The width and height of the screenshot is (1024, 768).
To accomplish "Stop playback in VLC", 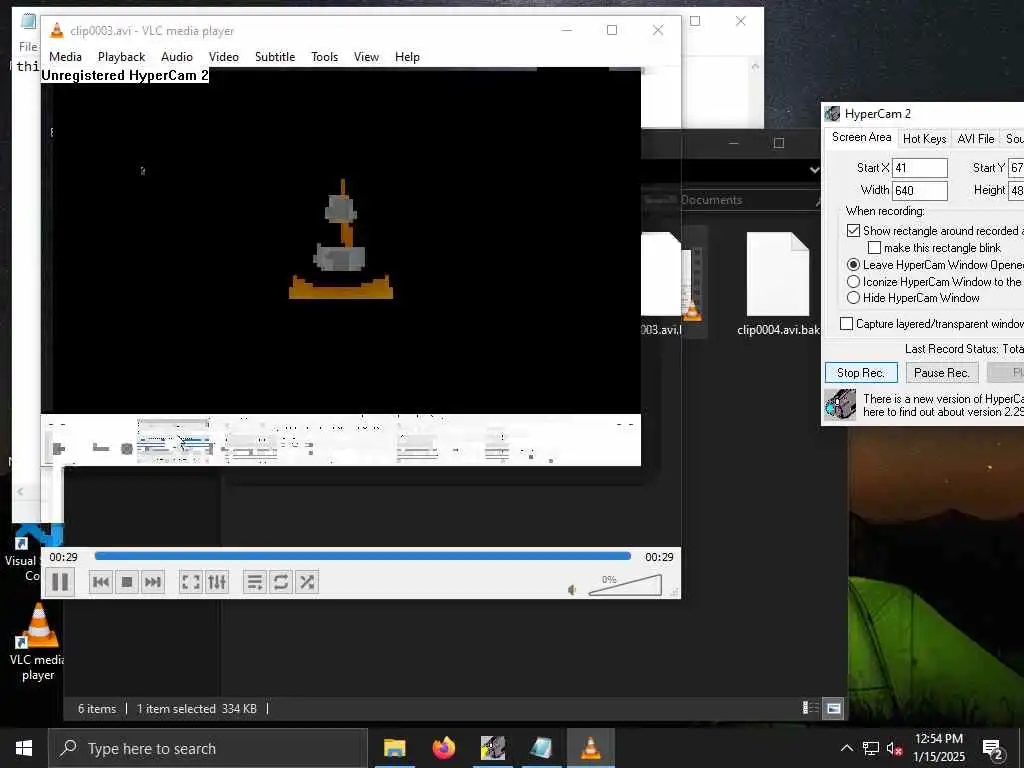I will 127,582.
